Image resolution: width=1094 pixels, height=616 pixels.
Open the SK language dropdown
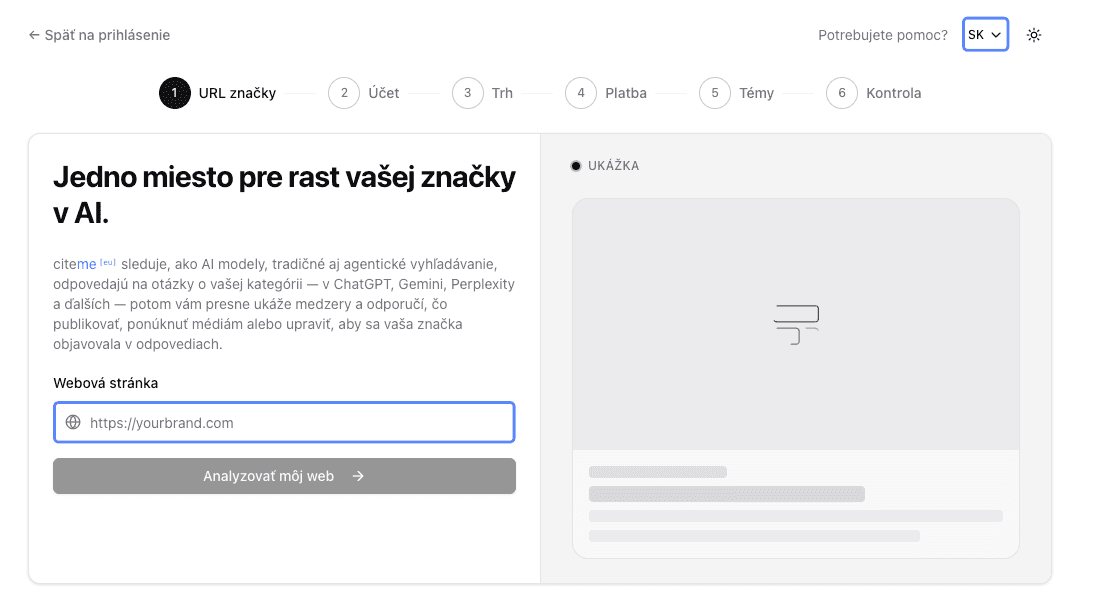point(985,34)
